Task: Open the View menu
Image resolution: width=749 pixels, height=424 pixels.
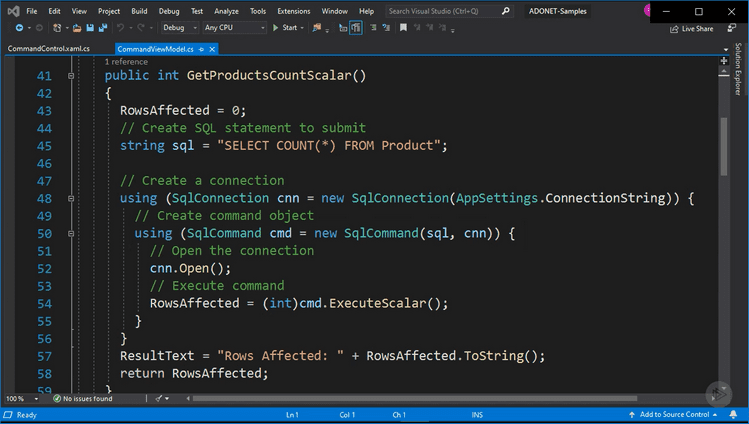Action: [x=79, y=11]
